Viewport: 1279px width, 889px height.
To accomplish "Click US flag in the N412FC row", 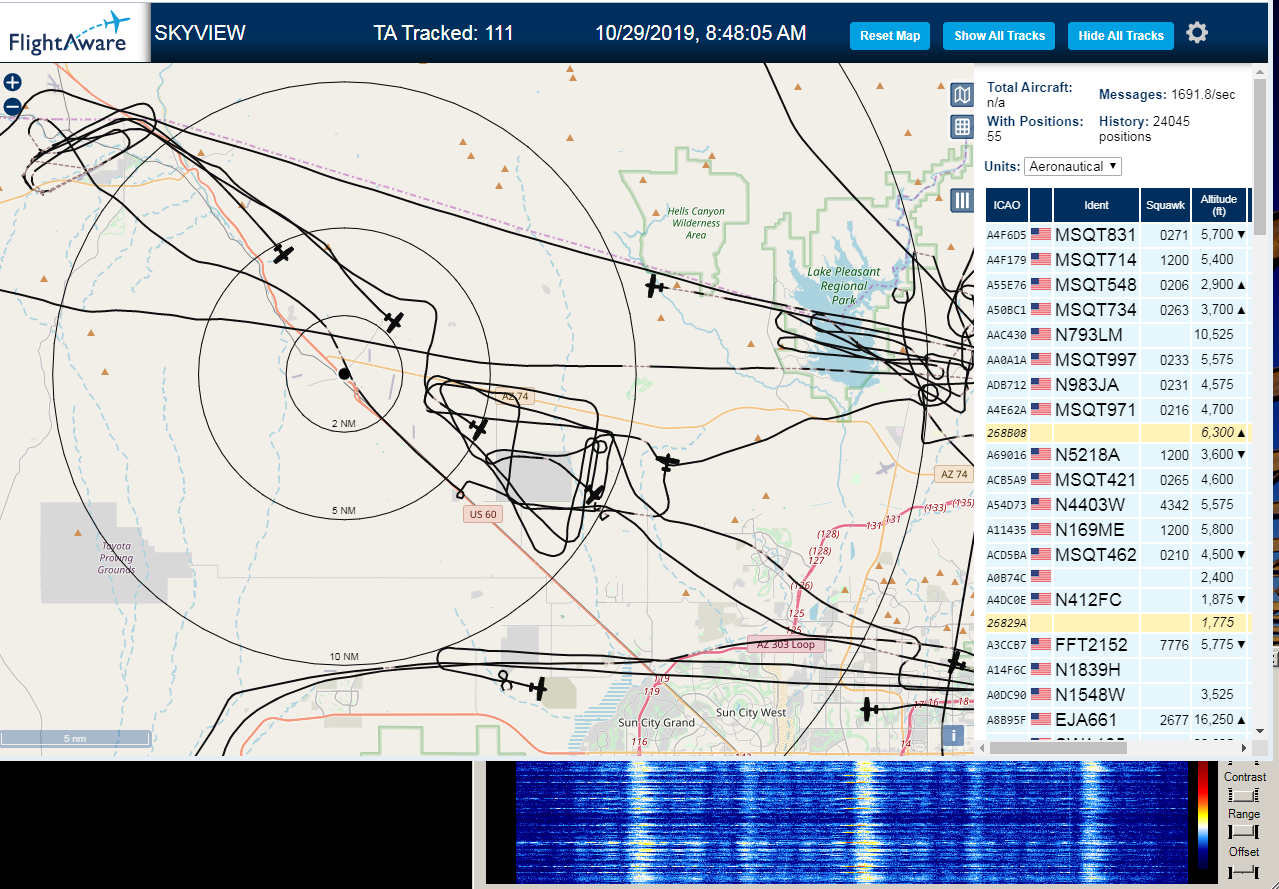I will [x=1041, y=600].
